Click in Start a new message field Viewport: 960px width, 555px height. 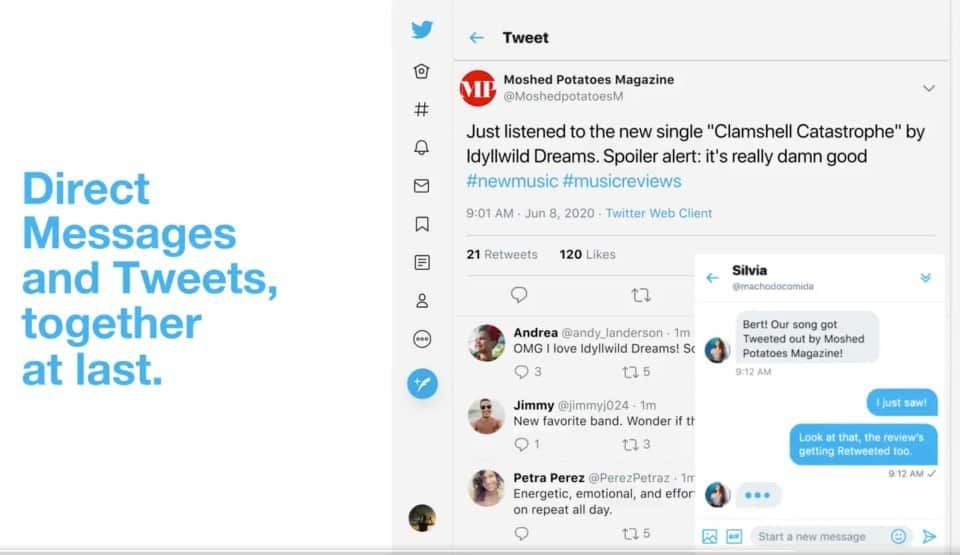pos(817,537)
